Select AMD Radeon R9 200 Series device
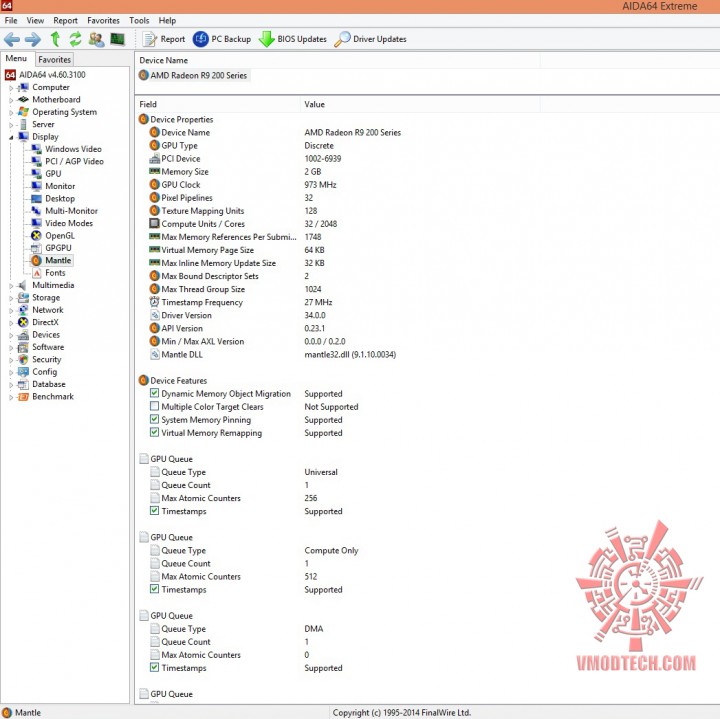Image resolution: width=720 pixels, height=719 pixels. [193, 75]
